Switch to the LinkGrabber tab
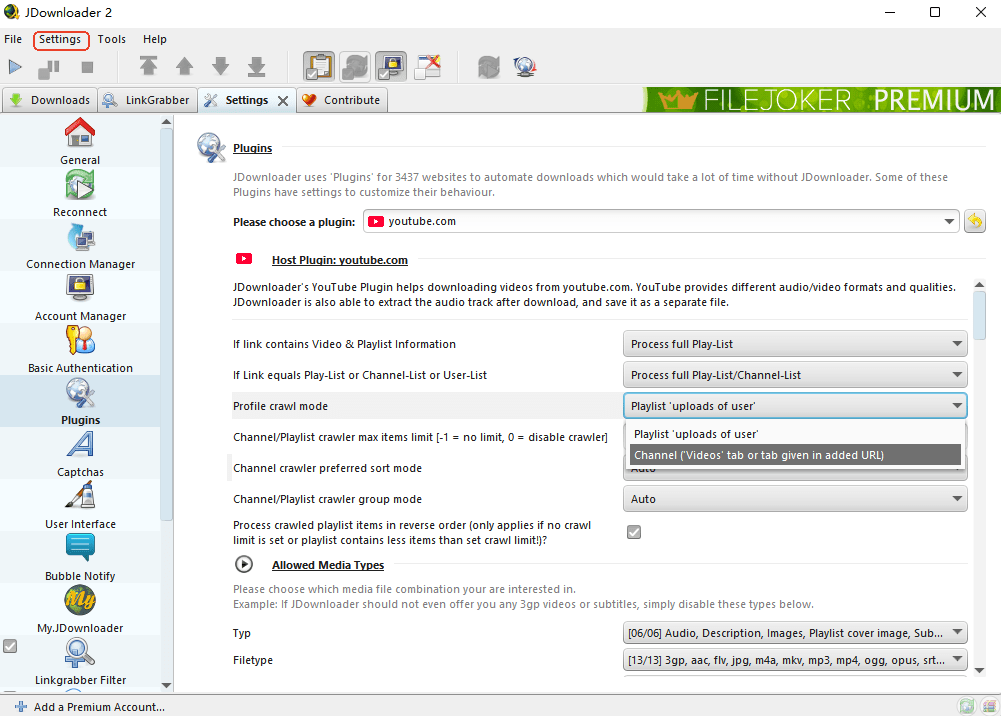 (147, 100)
